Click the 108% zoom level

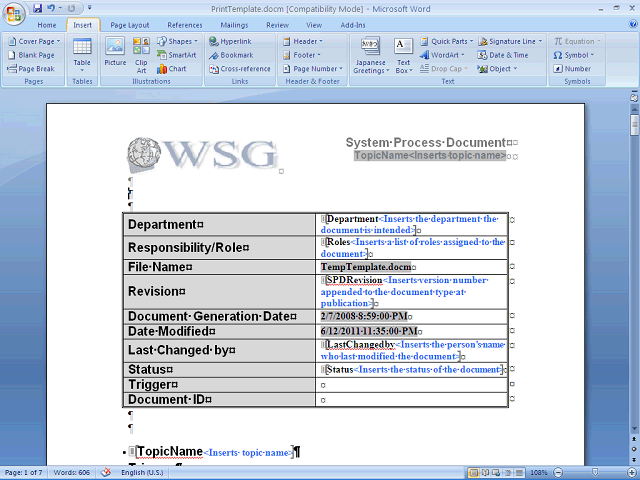539,473
